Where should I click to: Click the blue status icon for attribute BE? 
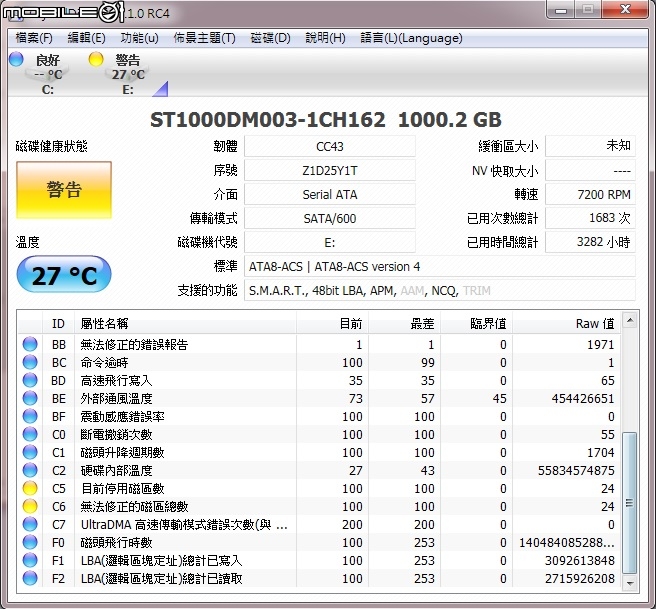(30, 398)
